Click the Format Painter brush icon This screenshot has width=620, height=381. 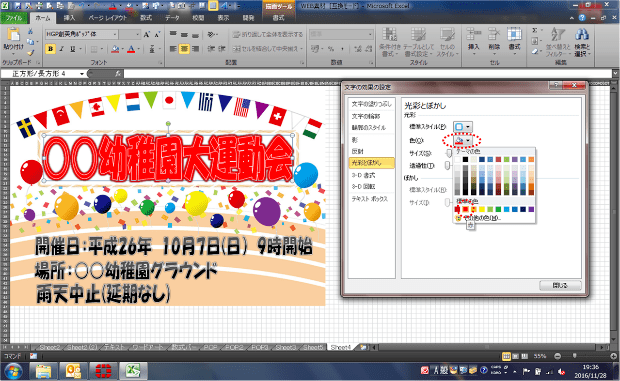[x=30, y=53]
